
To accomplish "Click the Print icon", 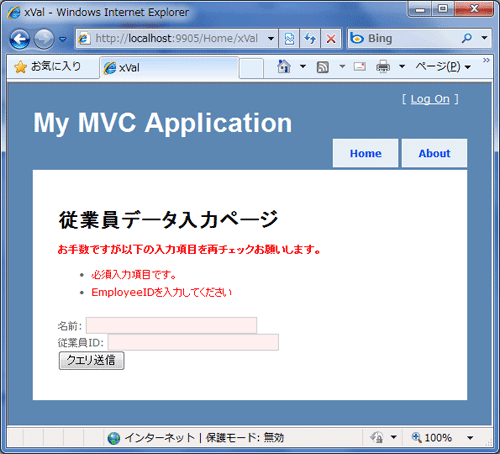I will (x=383, y=67).
